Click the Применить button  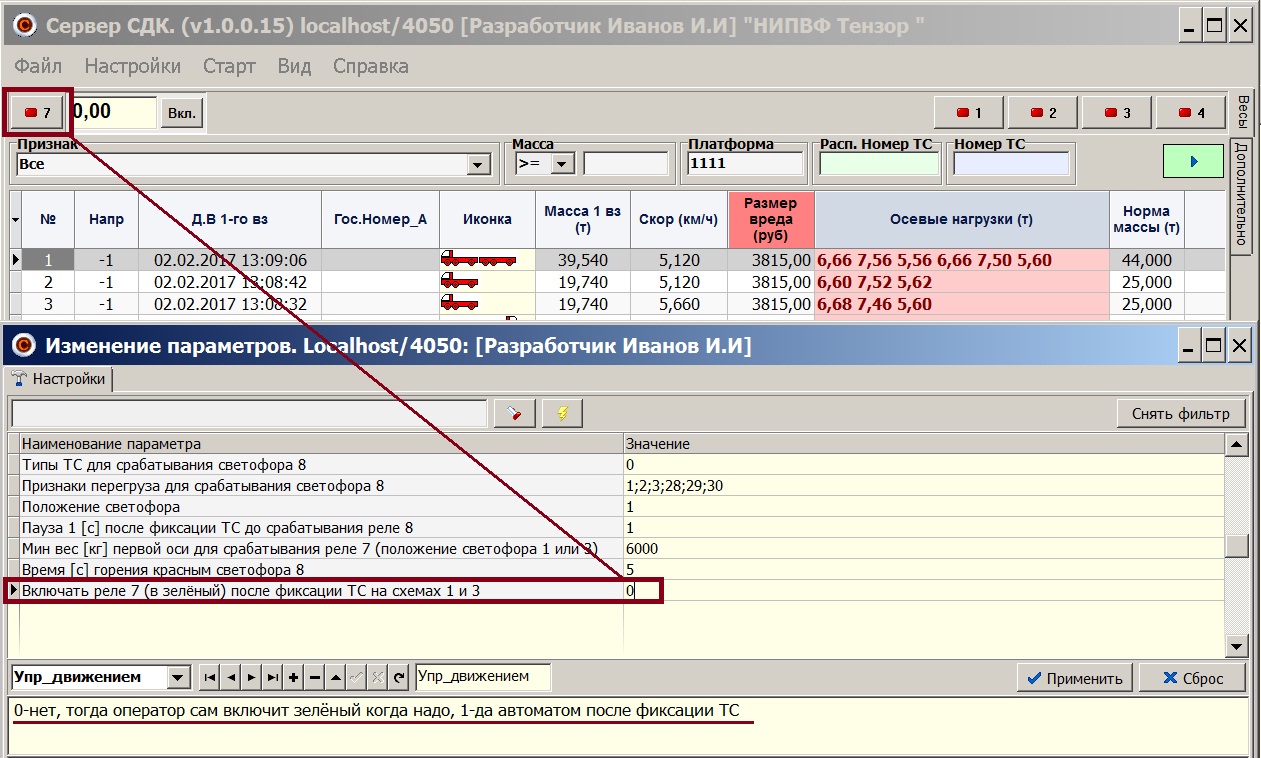pyautogui.click(x=1075, y=678)
